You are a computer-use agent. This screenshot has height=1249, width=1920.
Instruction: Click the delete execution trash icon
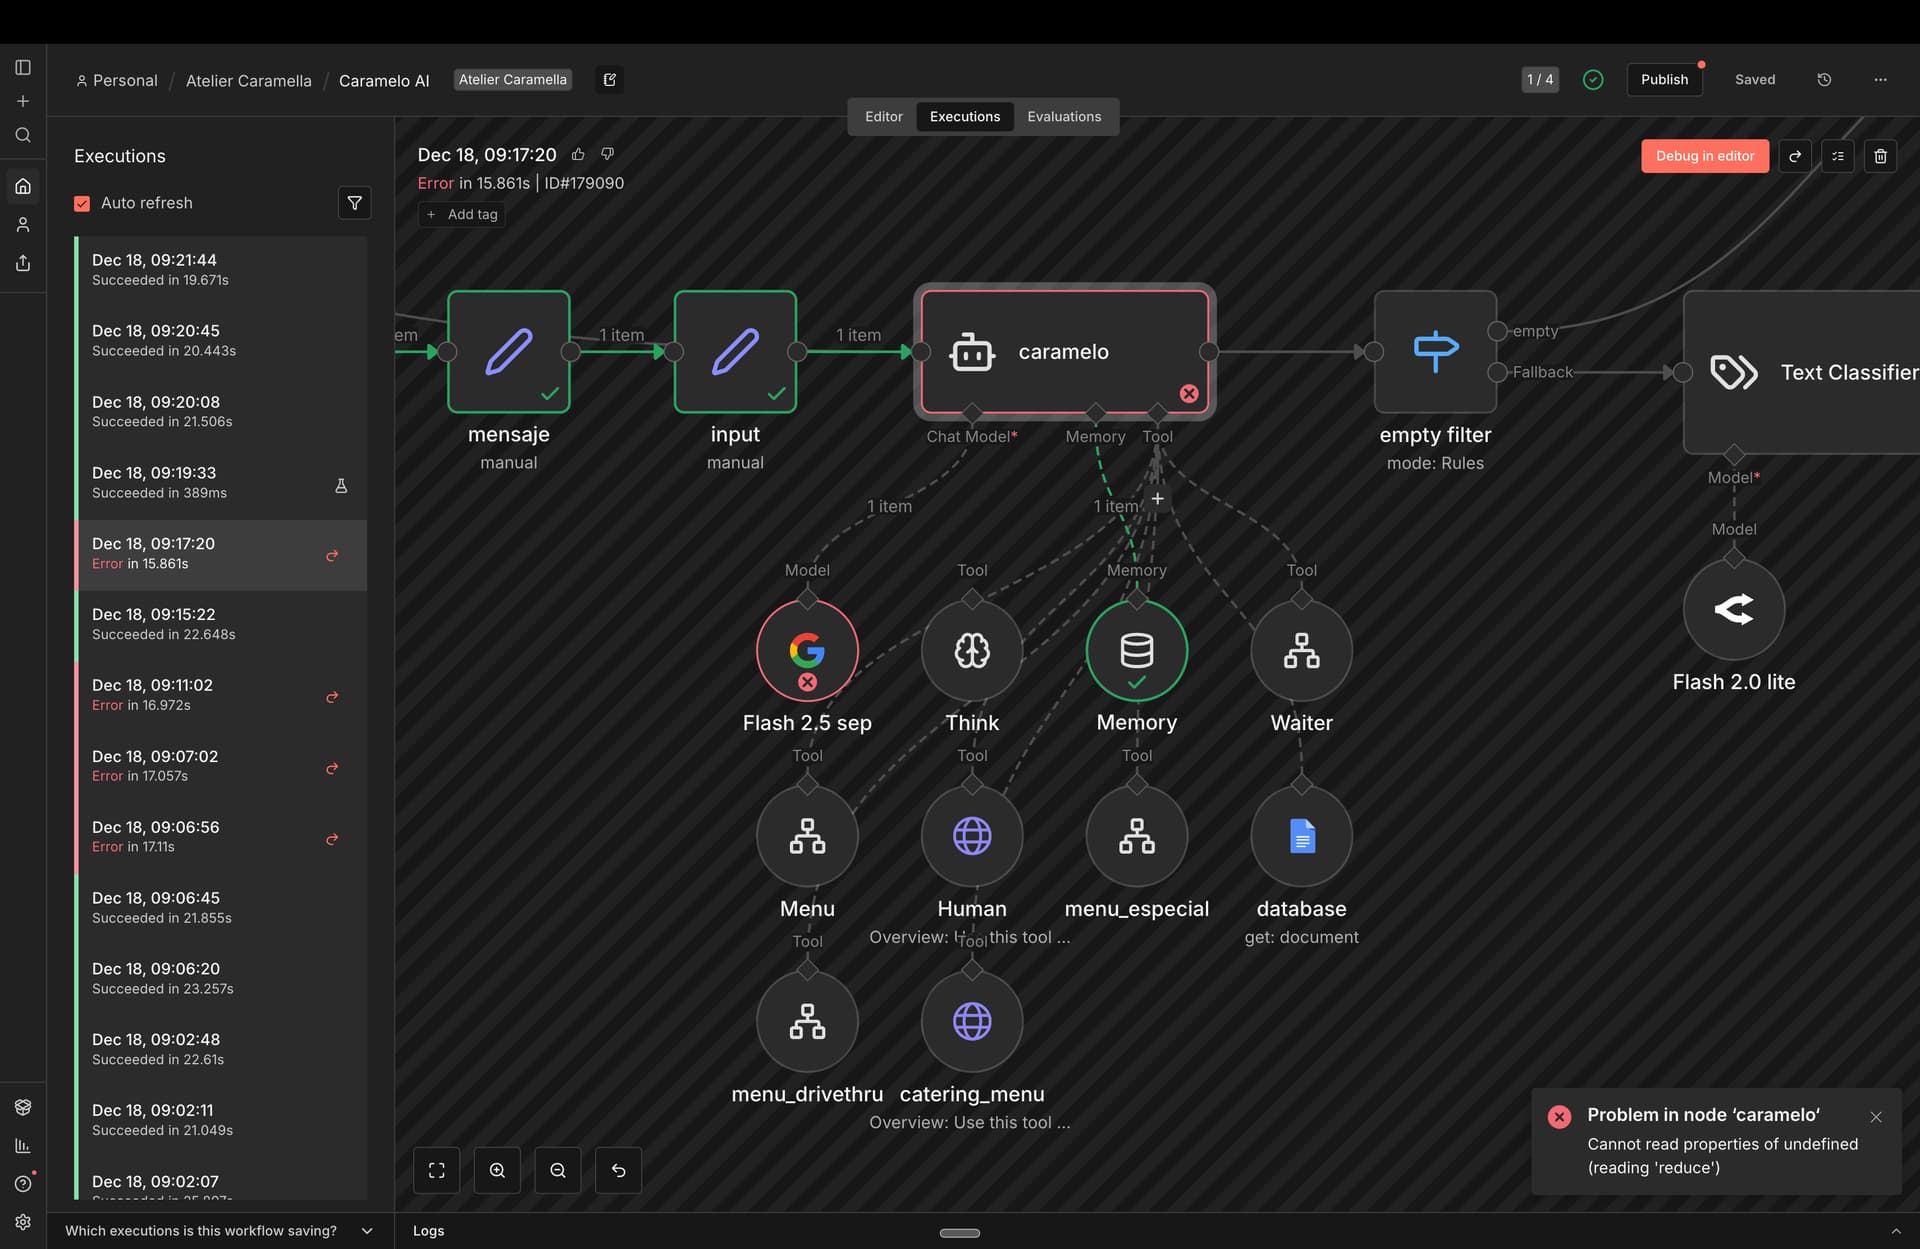click(1880, 156)
